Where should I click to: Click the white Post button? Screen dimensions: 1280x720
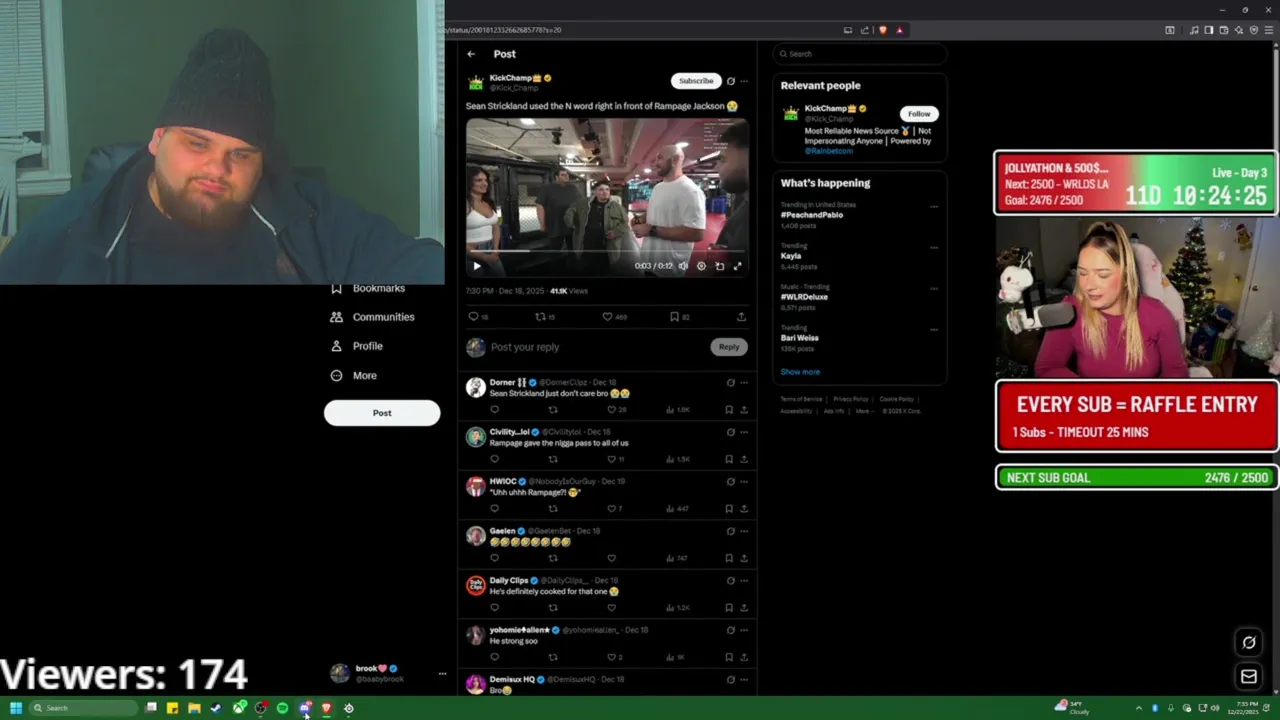click(382, 413)
